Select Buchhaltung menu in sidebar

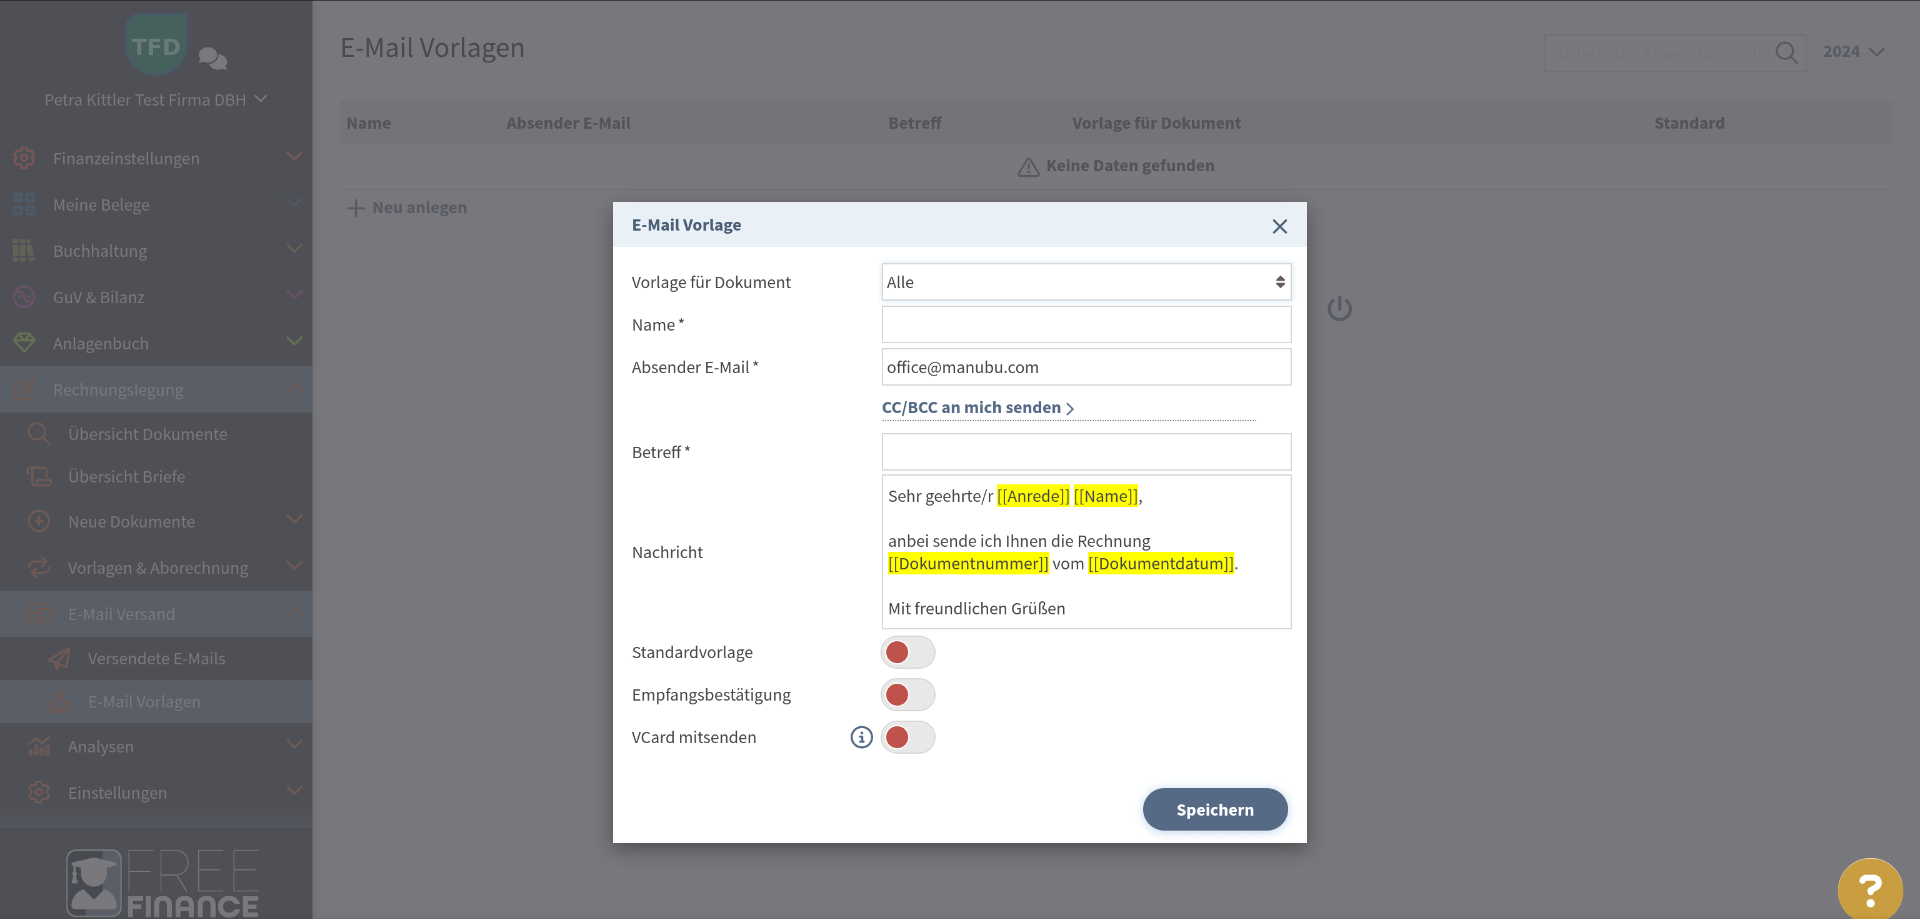click(x=100, y=251)
